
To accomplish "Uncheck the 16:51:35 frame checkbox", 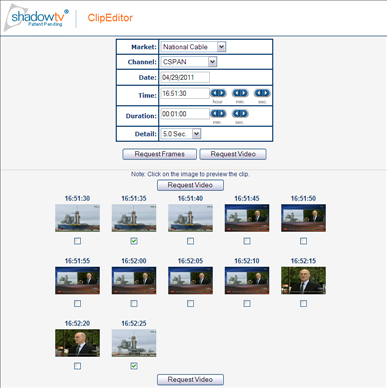I will (134, 241).
